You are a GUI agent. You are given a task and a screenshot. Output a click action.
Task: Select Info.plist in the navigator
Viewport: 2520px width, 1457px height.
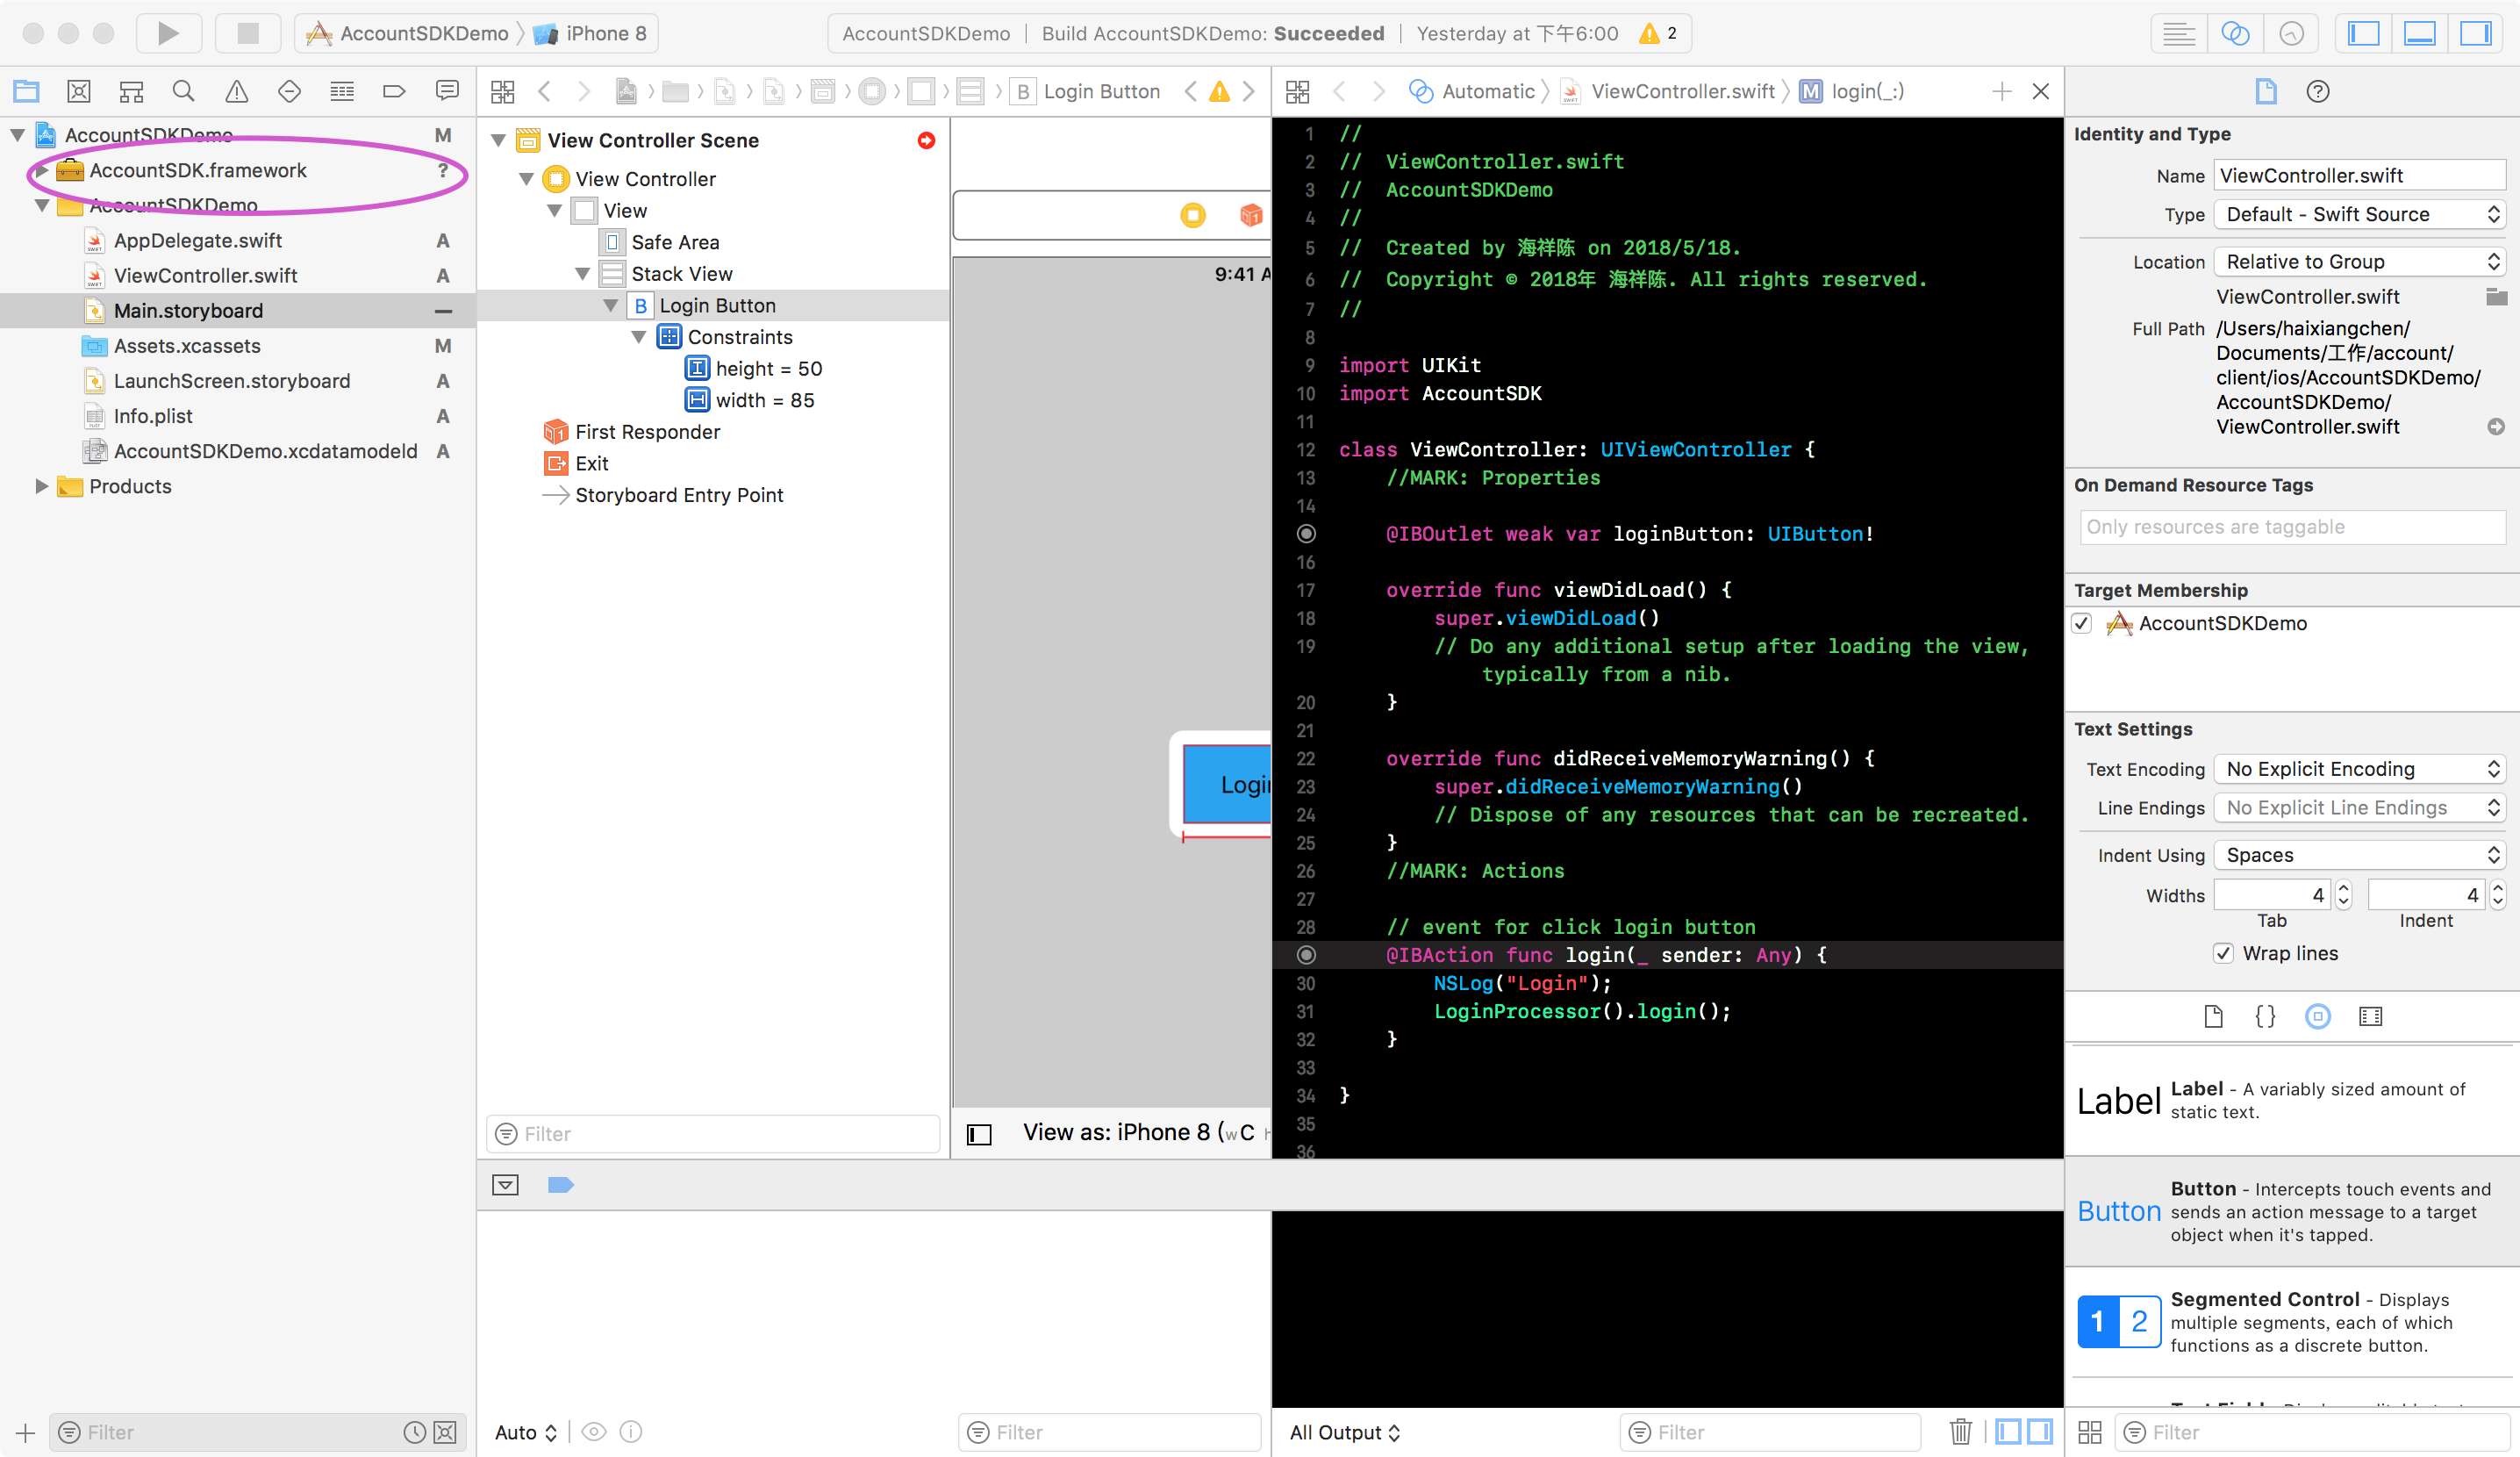(x=153, y=415)
